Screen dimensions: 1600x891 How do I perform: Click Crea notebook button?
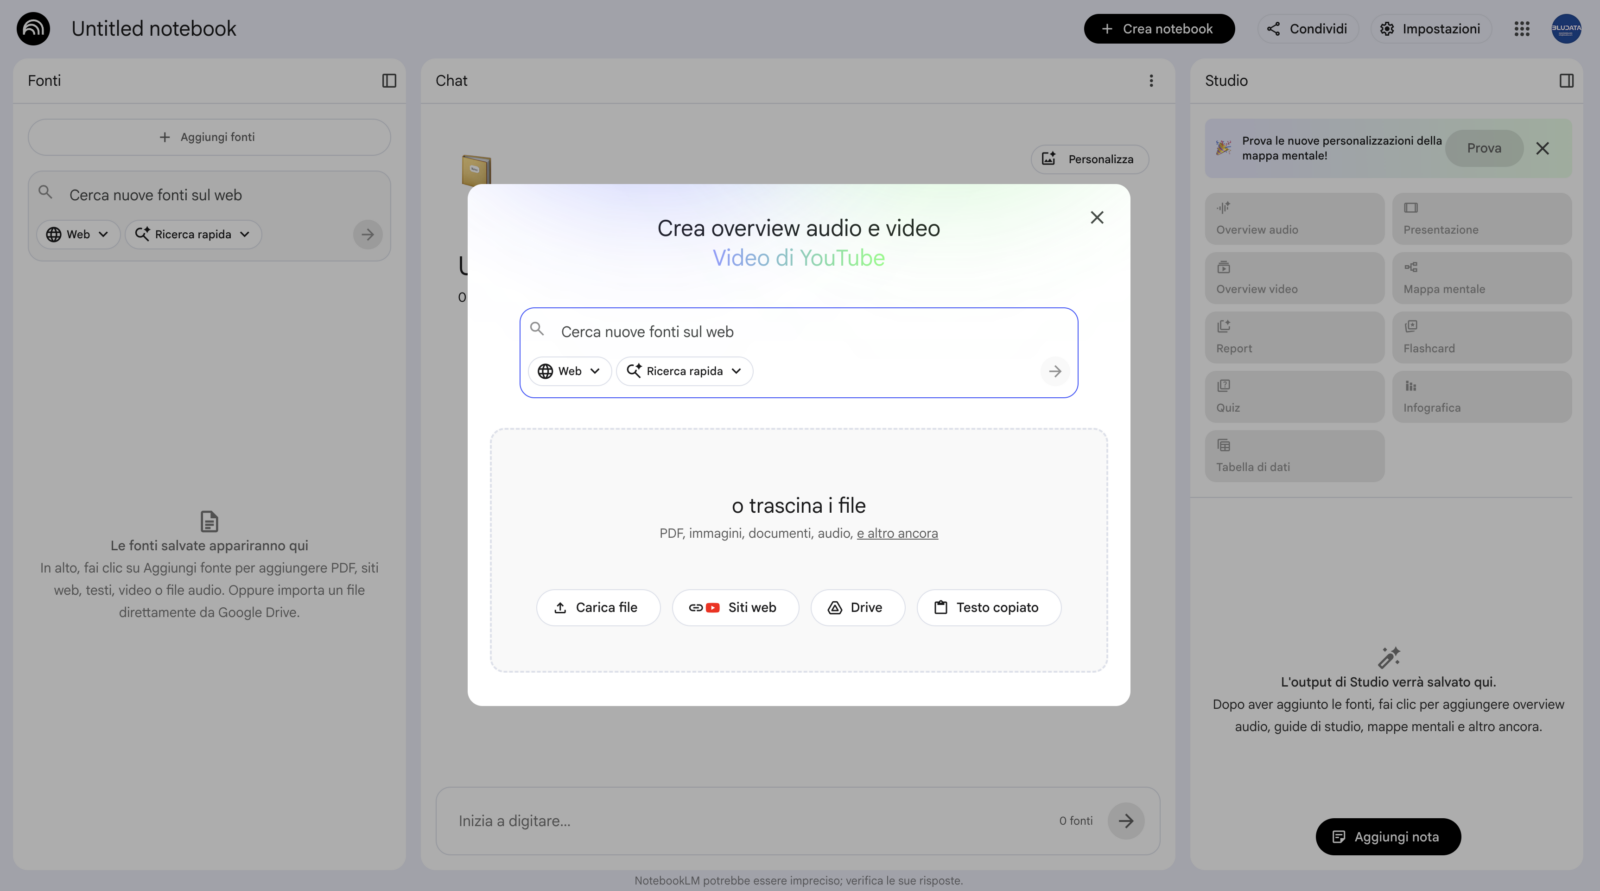[1159, 29]
